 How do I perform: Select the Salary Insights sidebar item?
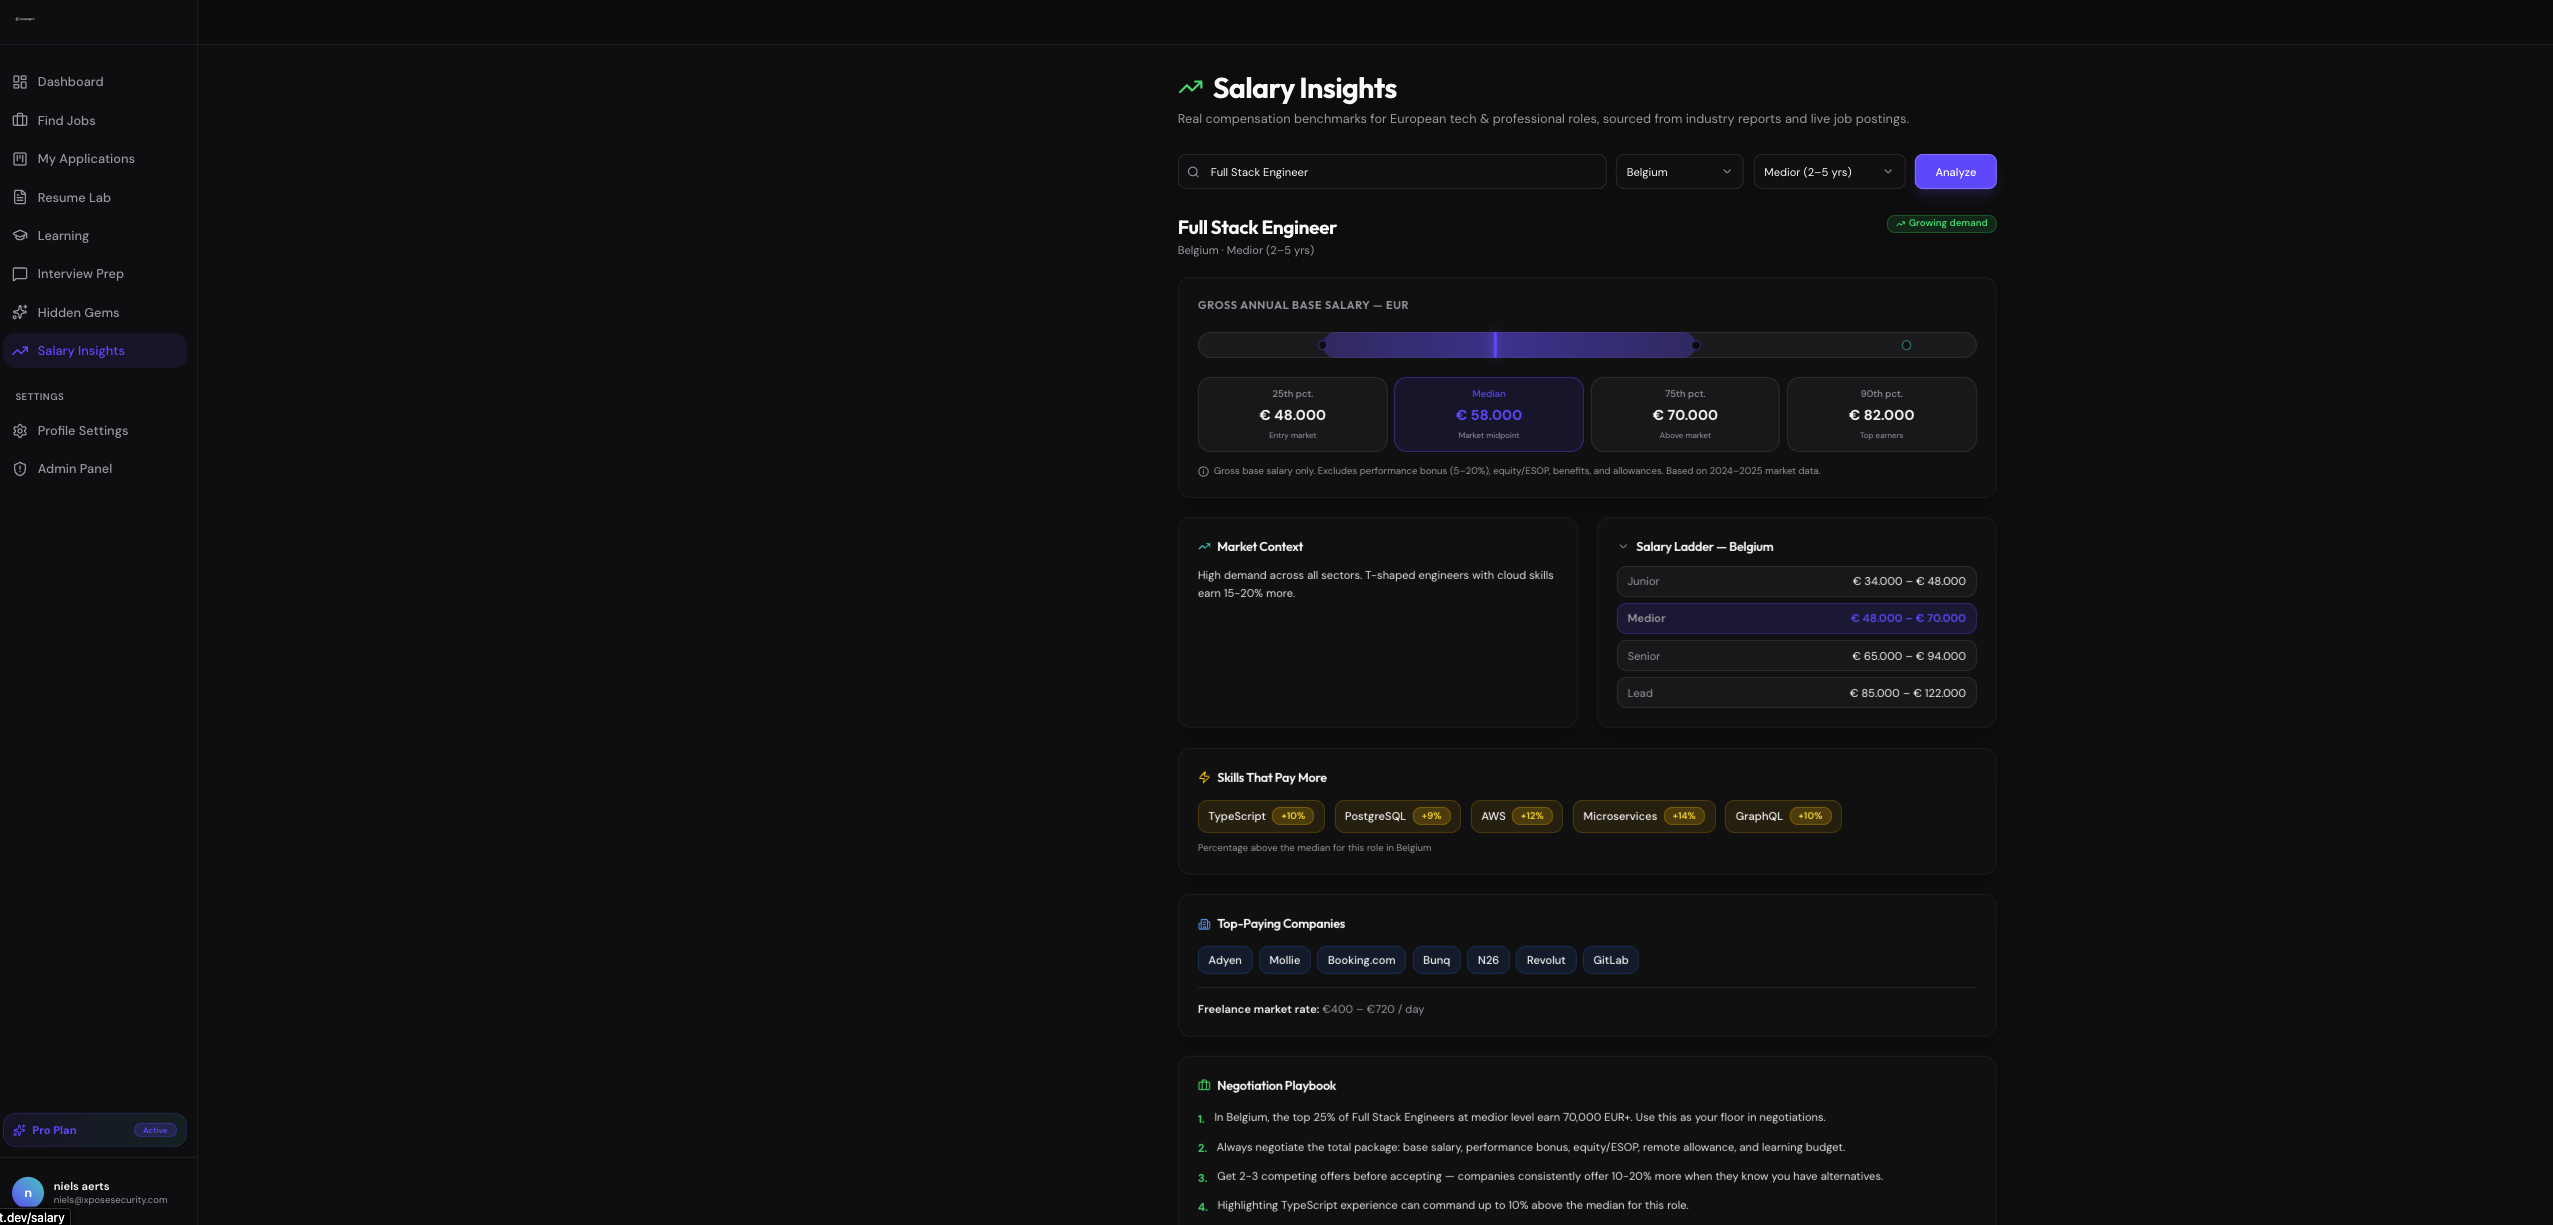pos(81,351)
